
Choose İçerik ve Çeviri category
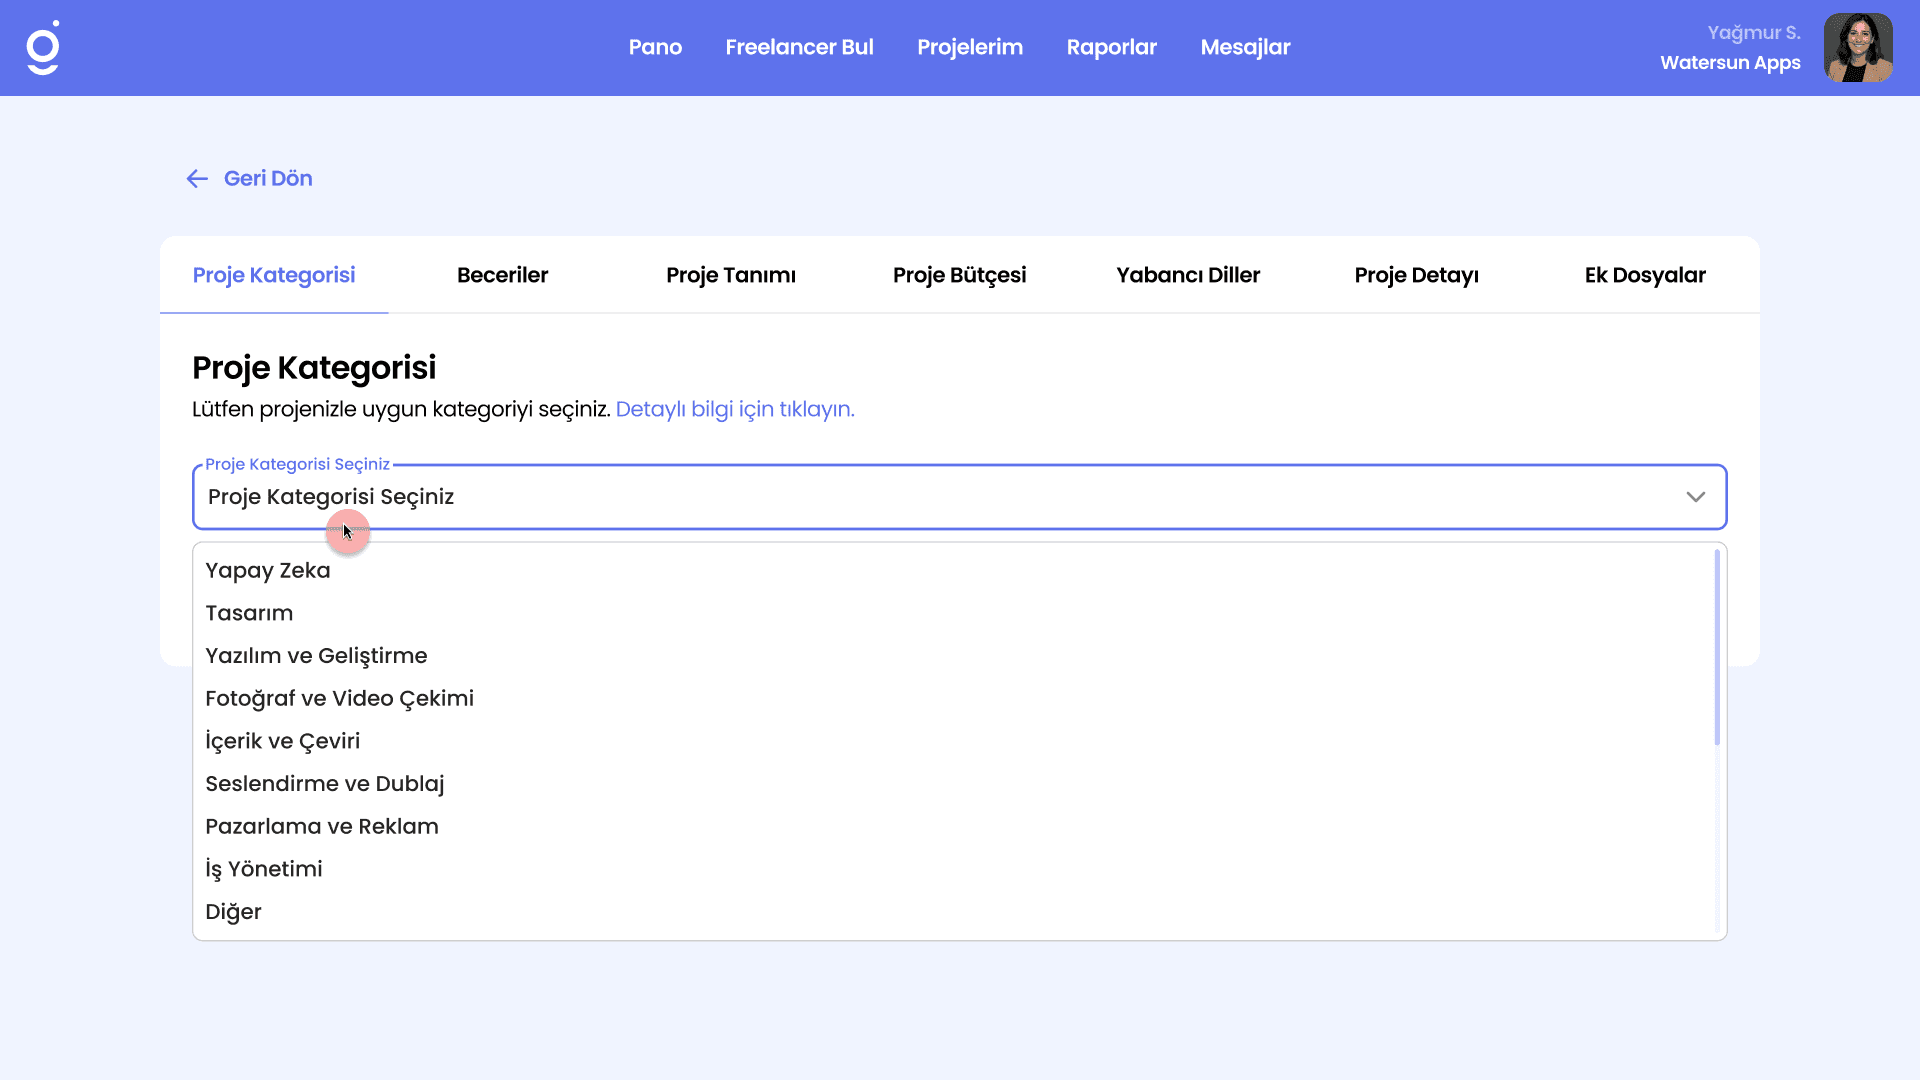pyautogui.click(x=282, y=741)
